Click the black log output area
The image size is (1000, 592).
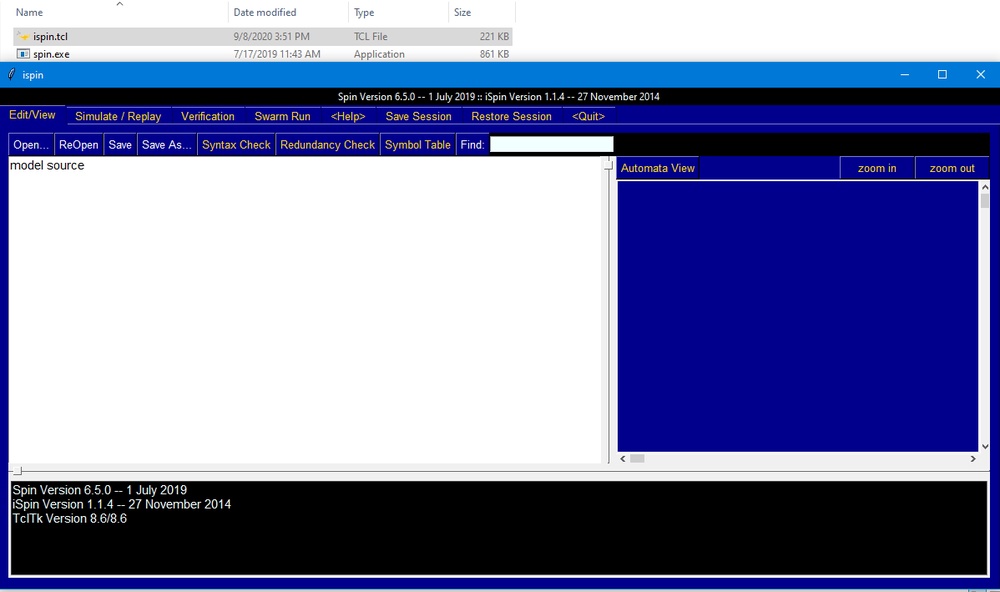(x=499, y=528)
